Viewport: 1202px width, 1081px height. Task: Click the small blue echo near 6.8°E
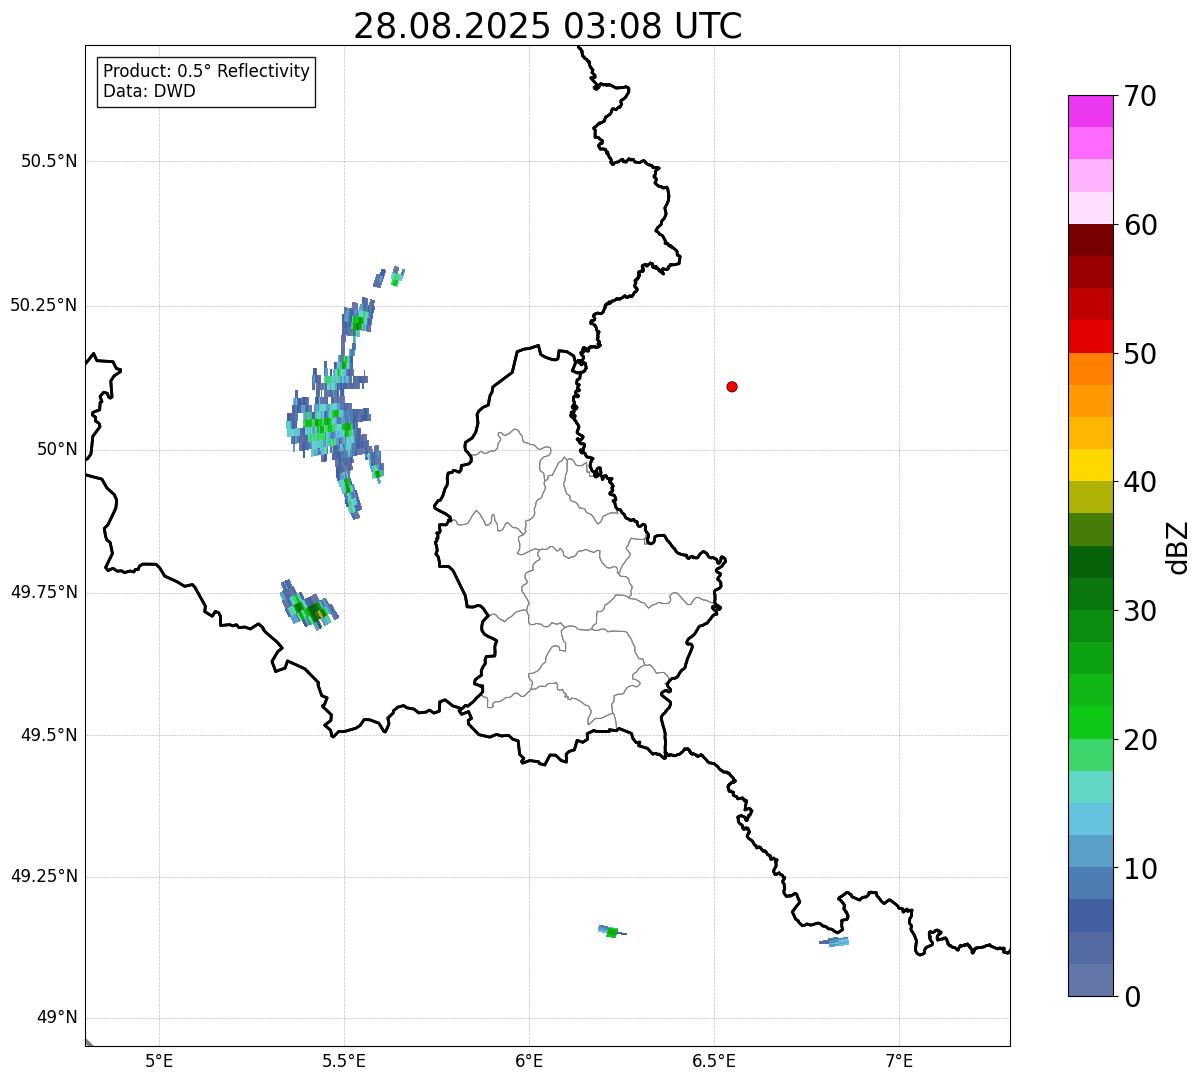point(834,941)
